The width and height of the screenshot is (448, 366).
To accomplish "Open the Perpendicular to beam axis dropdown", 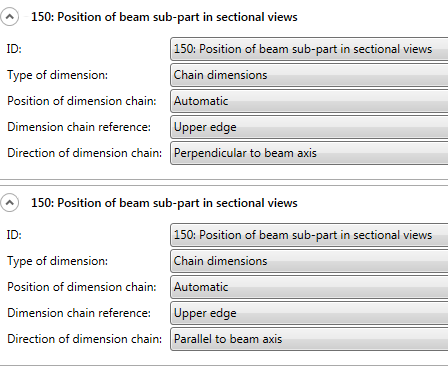I will pyautogui.click(x=309, y=153).
